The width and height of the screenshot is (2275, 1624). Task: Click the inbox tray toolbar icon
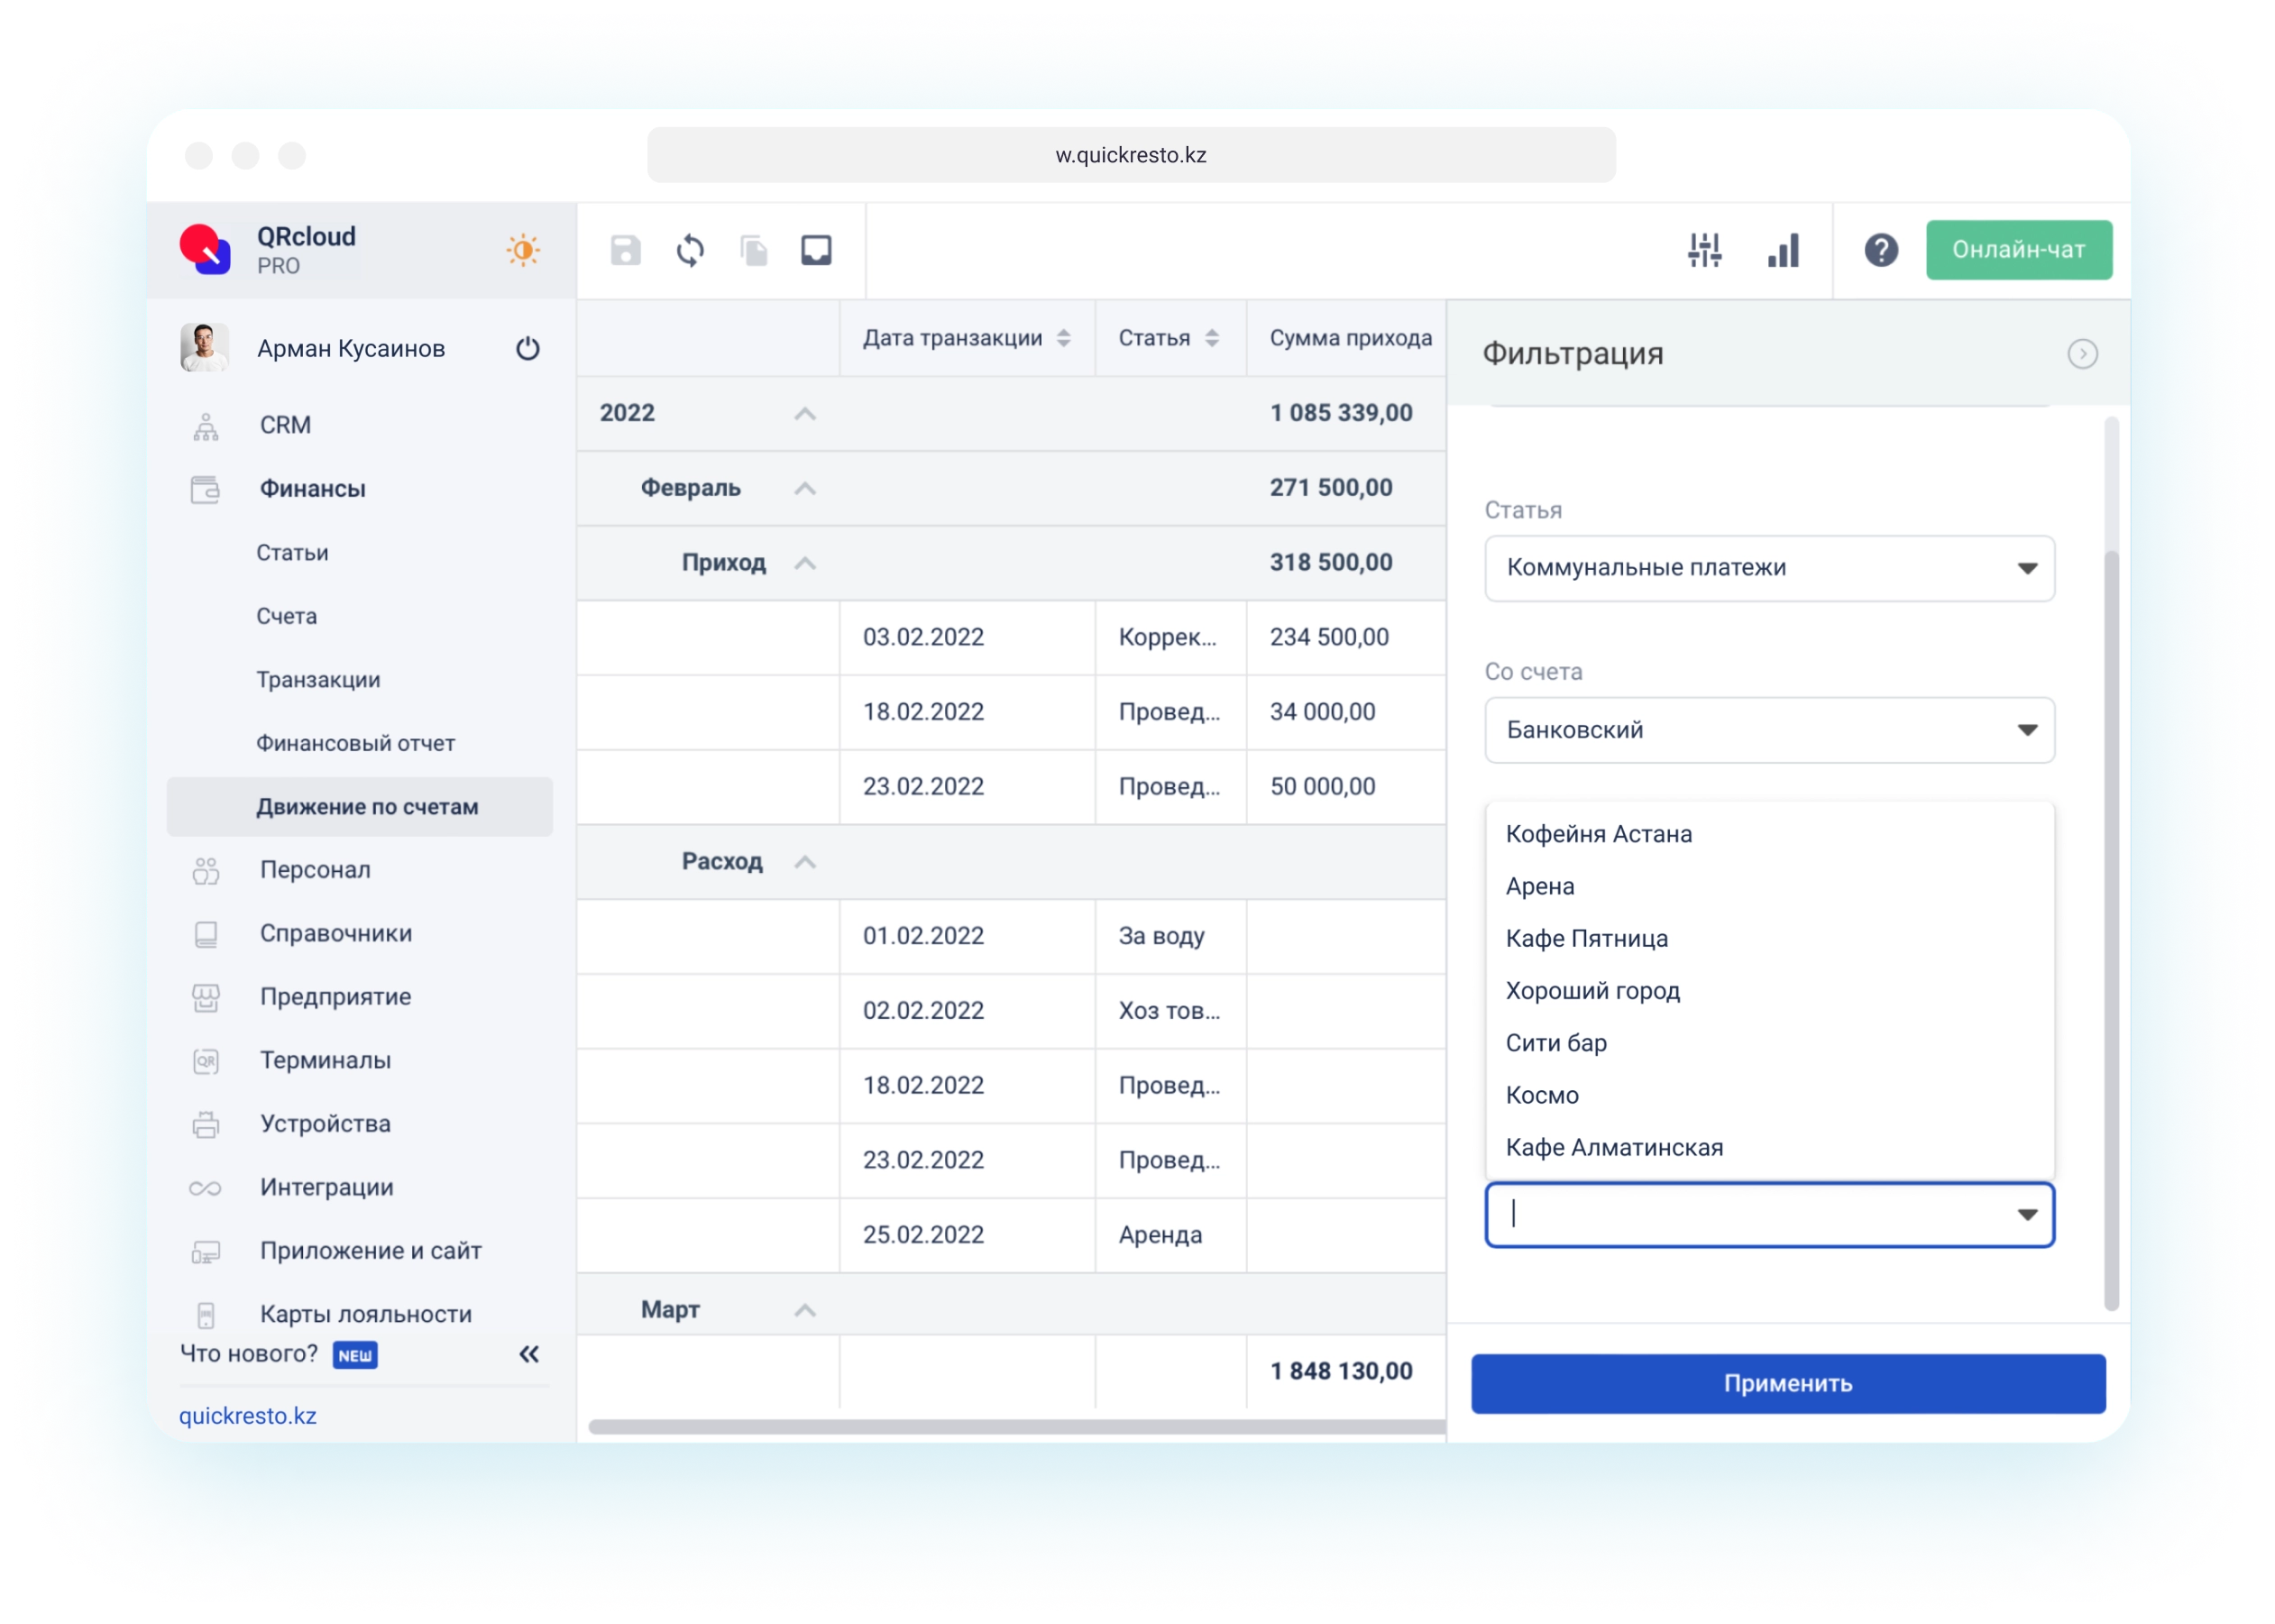817,250
